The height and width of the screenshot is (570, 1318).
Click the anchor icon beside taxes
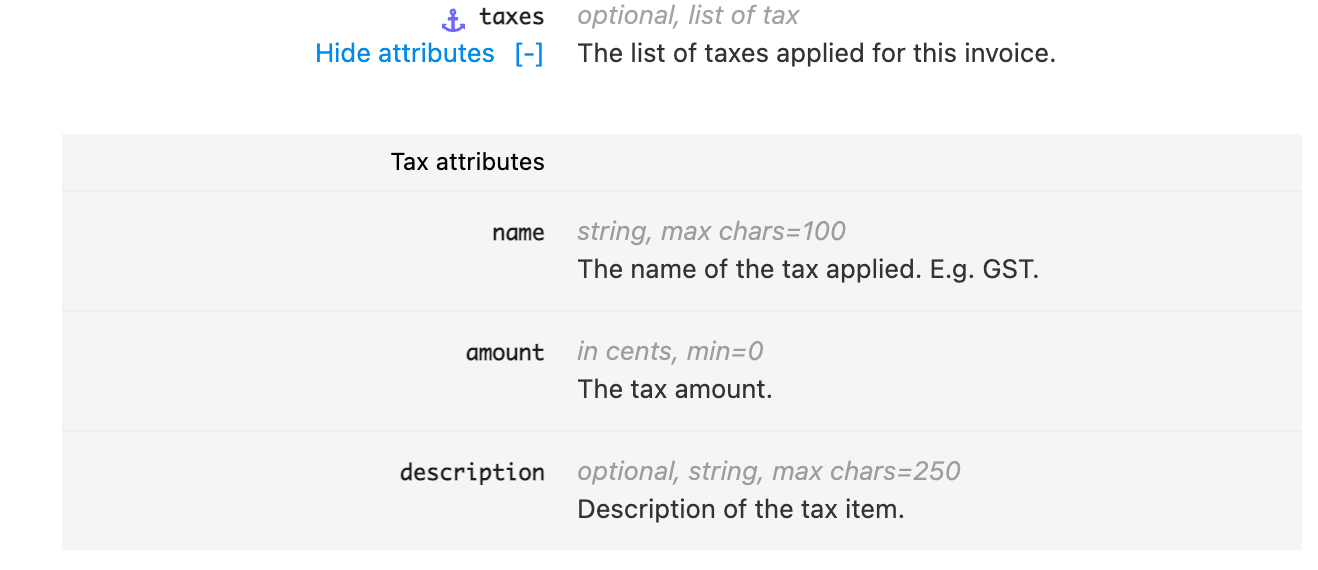[454, 18]
